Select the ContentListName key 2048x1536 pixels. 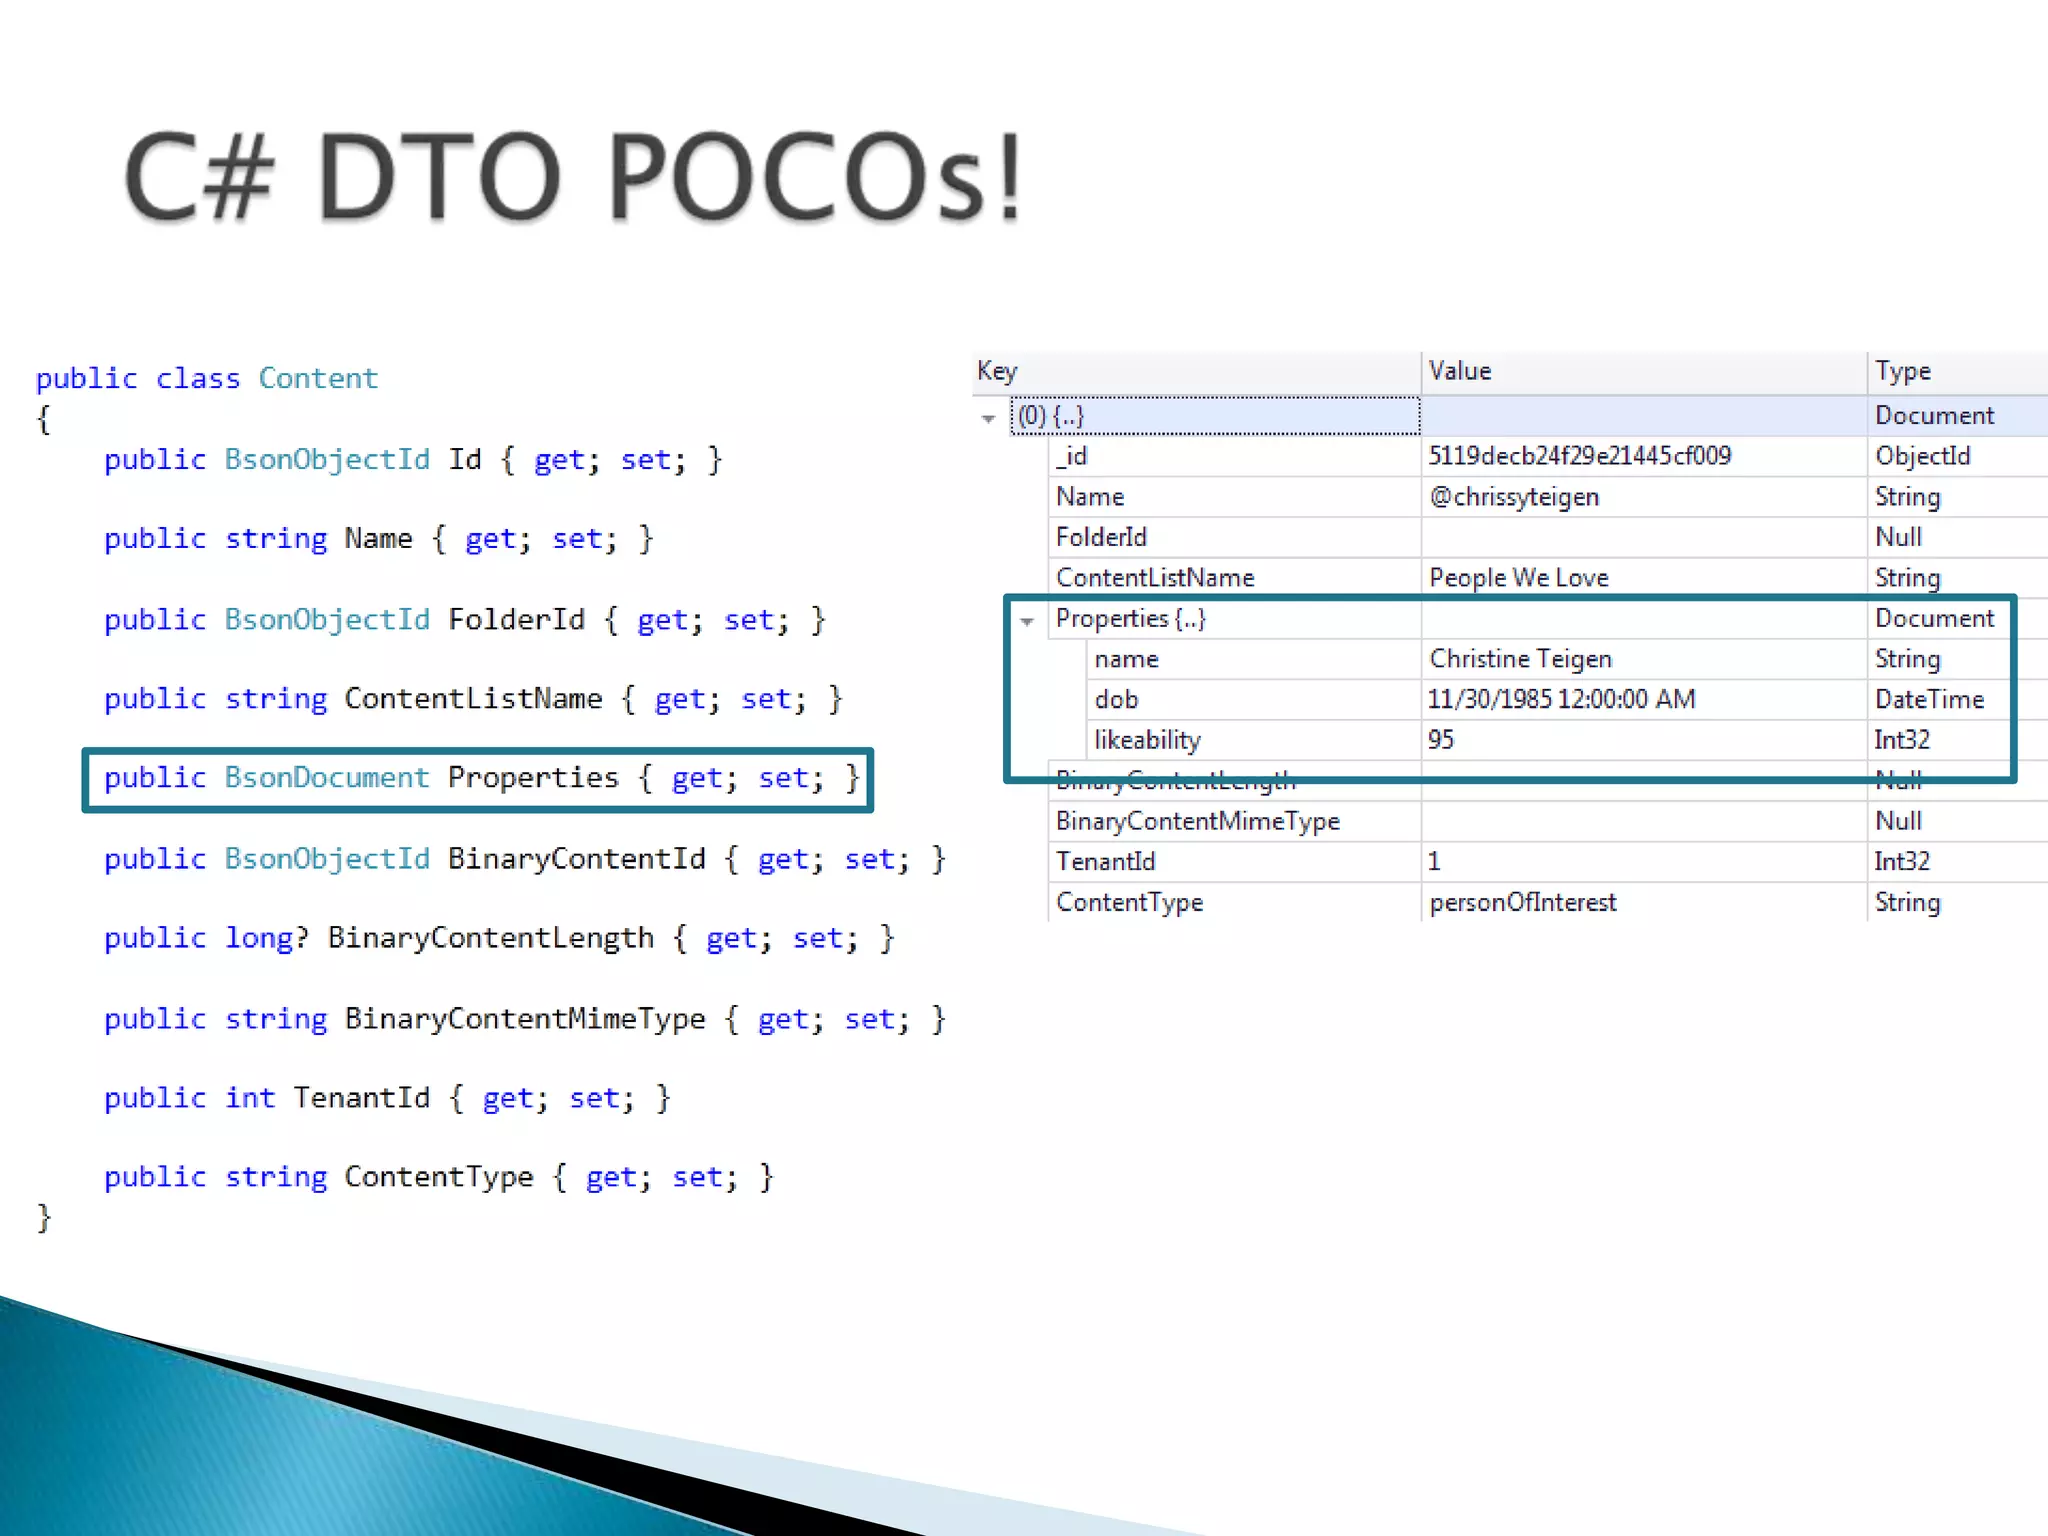pyautogui.click(x=1155, y=578)
